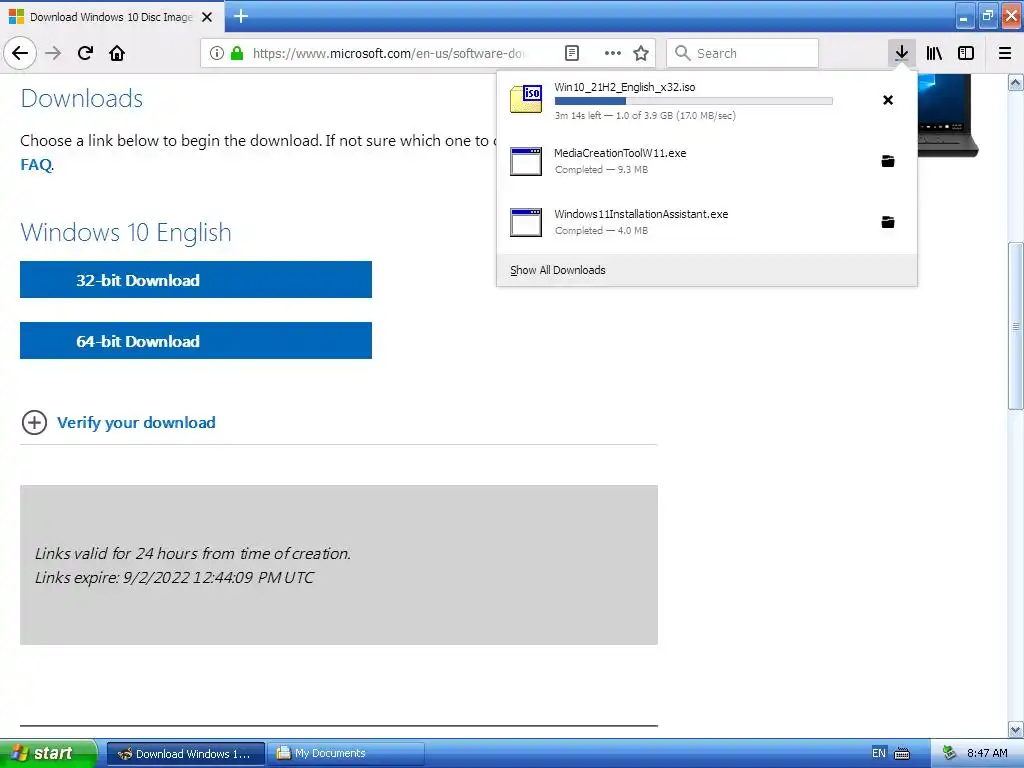Image resolution: width=1024 pixels, height=768 pixels.
Task: Open containing folder for MediaCreationToolW11.exe
Action: point(888,161)
